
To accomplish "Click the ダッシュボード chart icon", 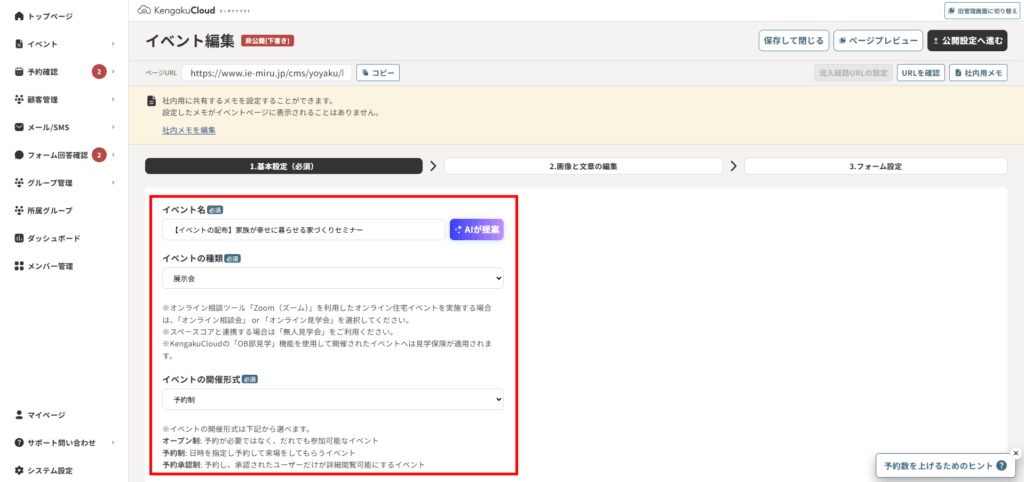I will tap(19, 239).
